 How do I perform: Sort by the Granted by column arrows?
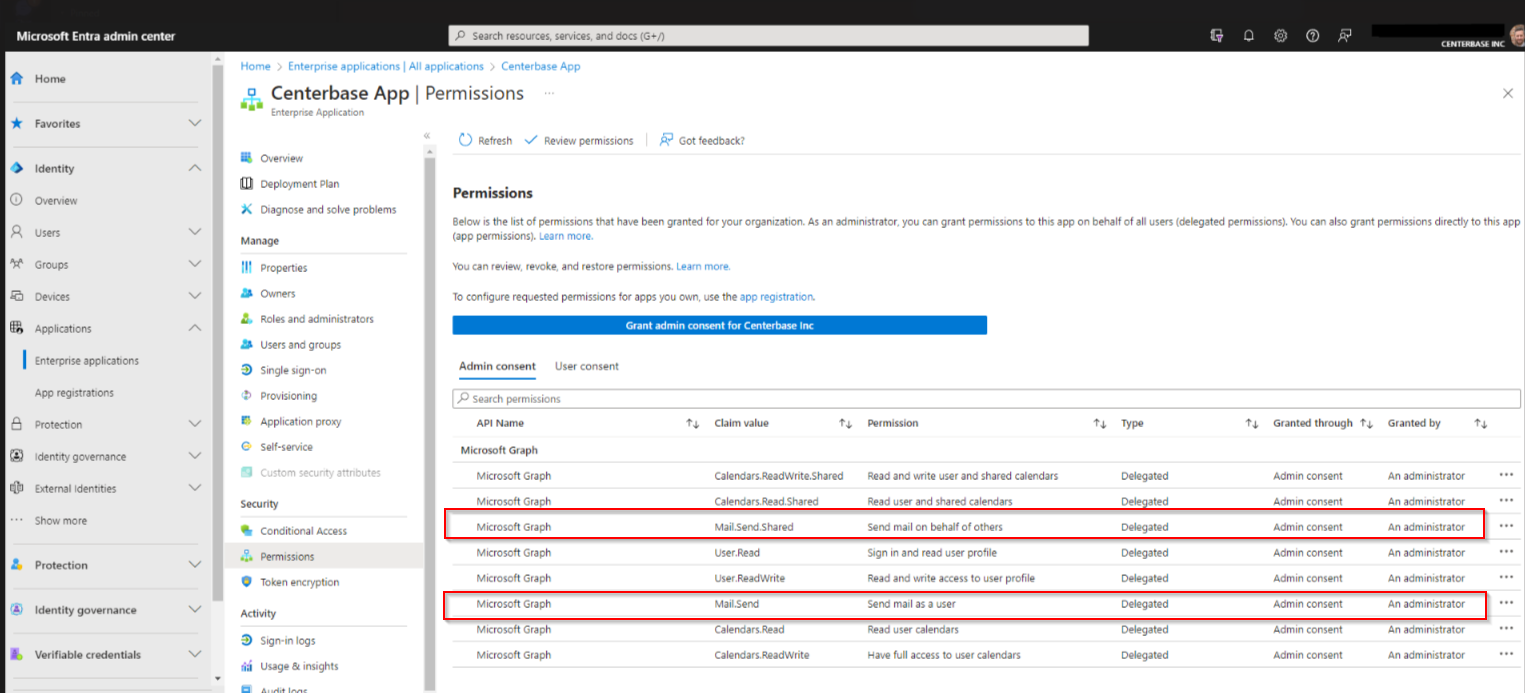(x=1481, y=424)
